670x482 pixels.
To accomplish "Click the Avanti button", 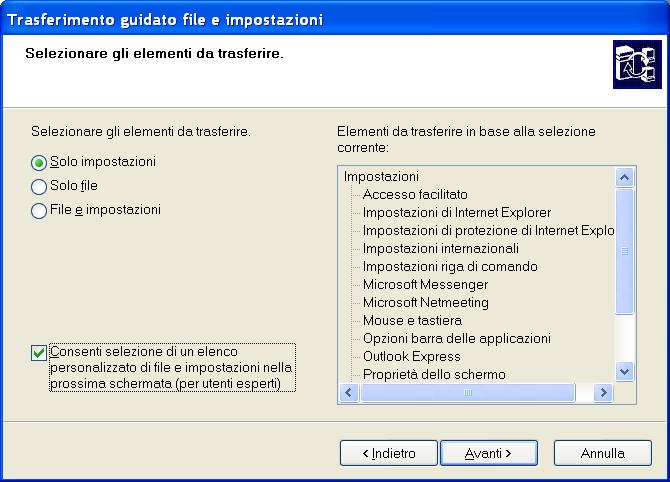I will 488,453.
